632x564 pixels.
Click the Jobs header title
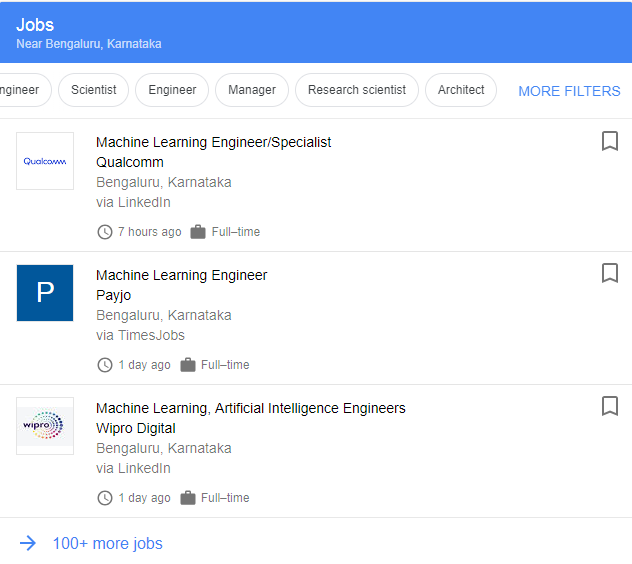point(35,25)
